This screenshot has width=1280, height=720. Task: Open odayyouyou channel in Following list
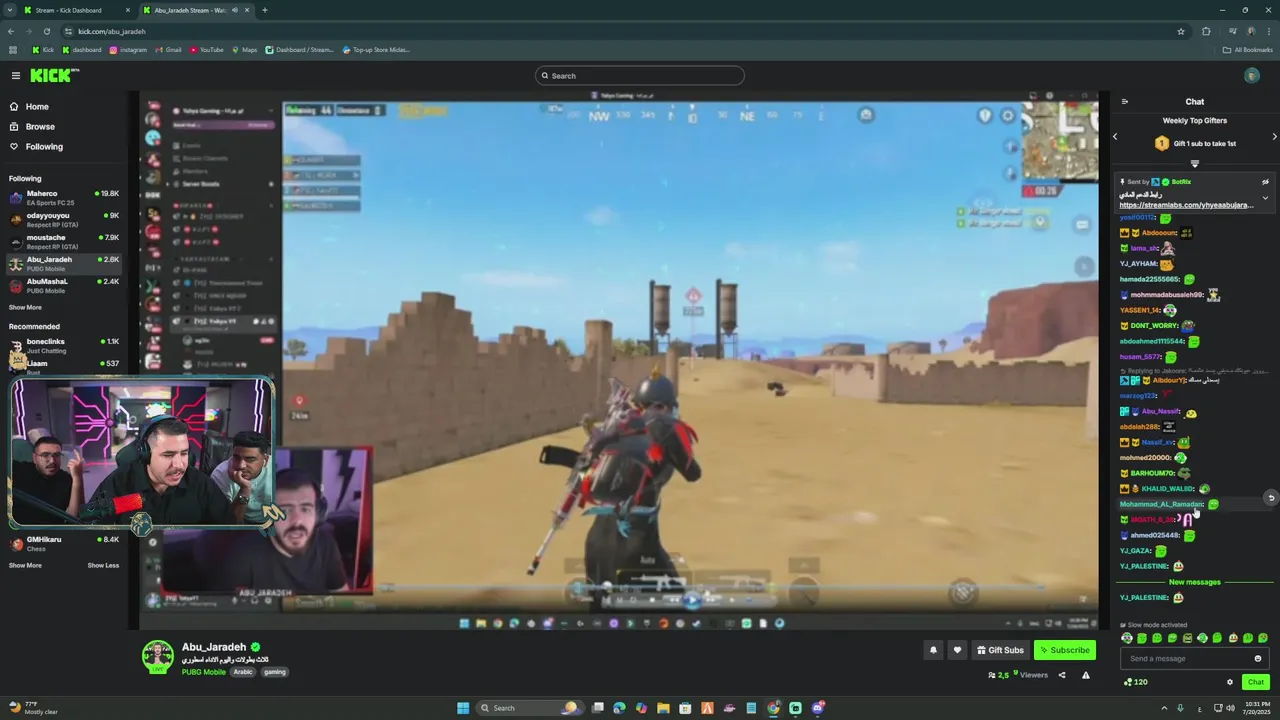[64, 219]
